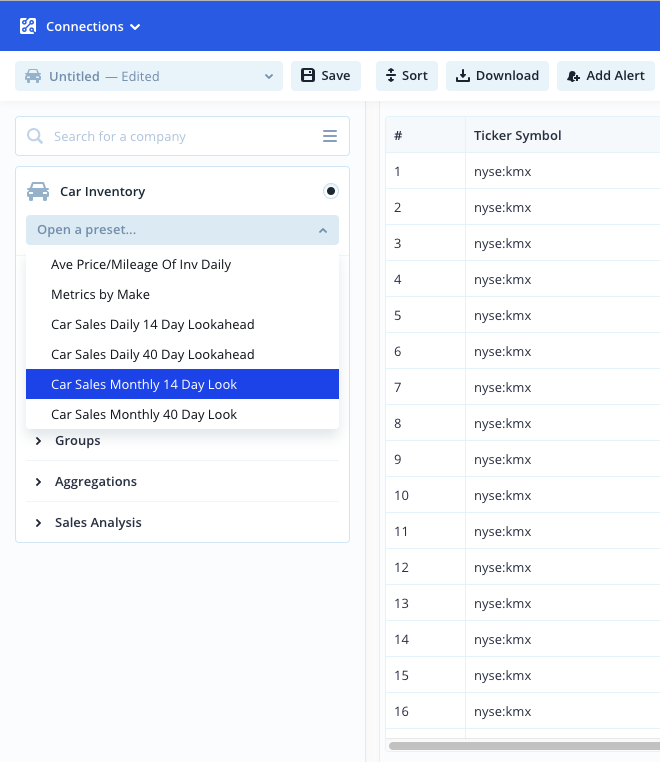
Task: Click the floppy disk Save icon
Action: click(308, 75)
